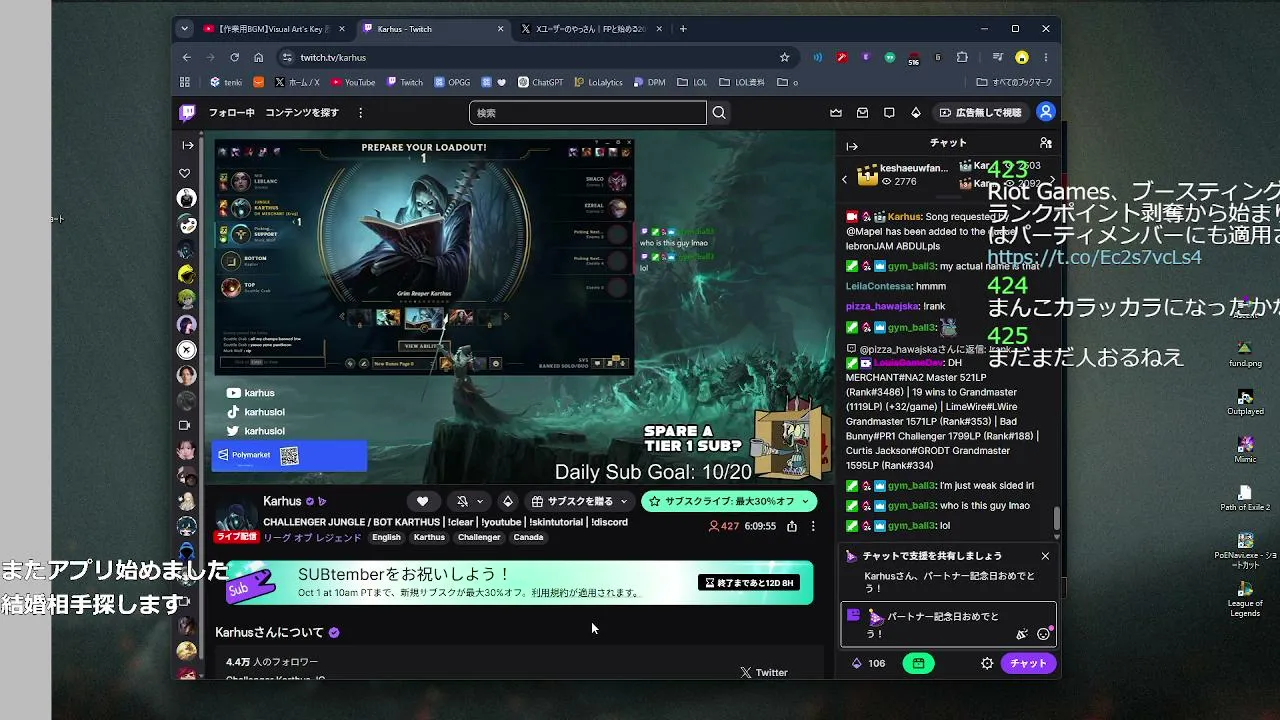Open すべてのブックマーク folder
The width and height of the screenshot is (1280, 720).
click(1014, 82)
